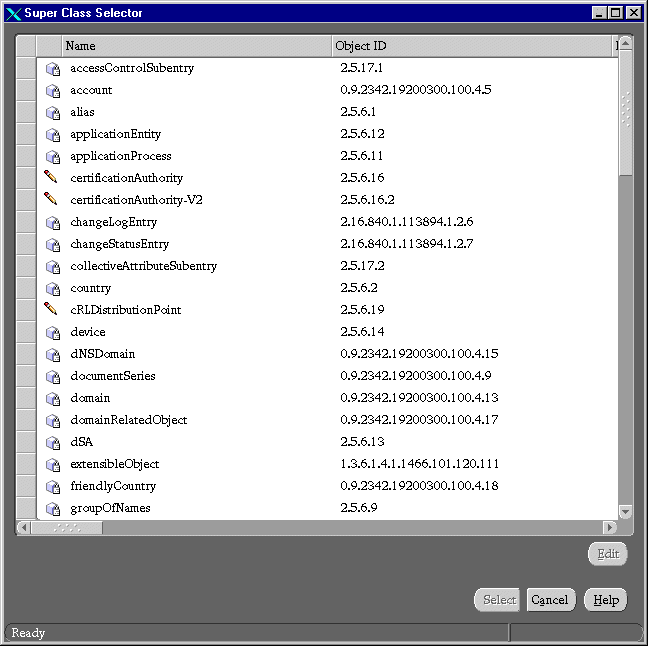Click the Select button
The width and height of the screenshot is (648, 646).
[x=499, y=600]
